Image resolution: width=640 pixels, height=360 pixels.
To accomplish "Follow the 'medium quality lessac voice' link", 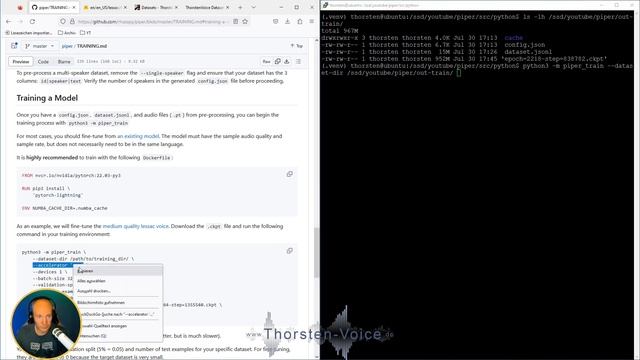I will [x=136, y=226].
